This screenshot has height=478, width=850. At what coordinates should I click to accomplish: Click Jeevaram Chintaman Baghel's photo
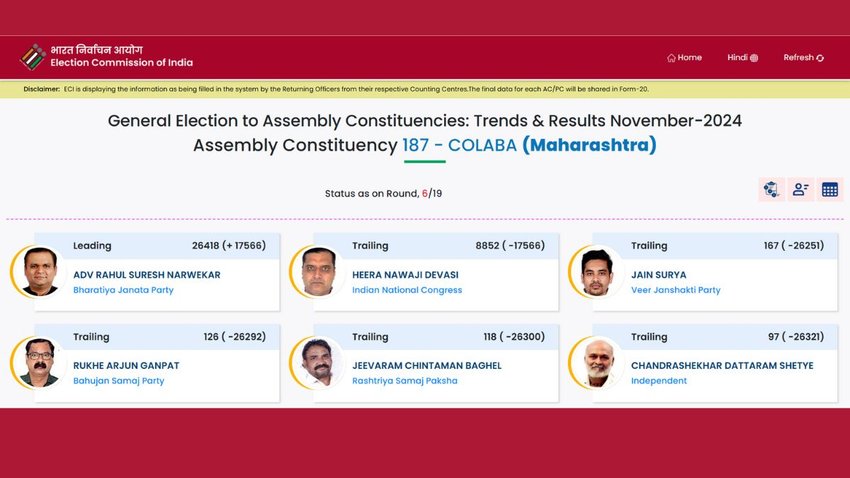coord(319,363)
